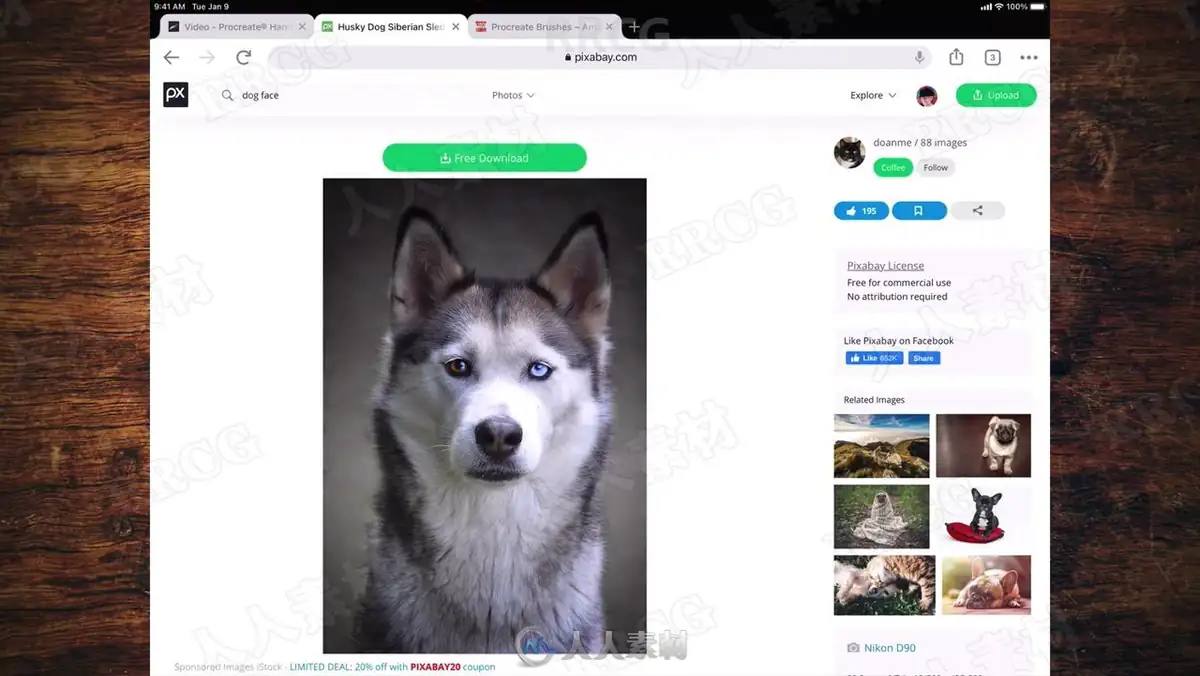Open the browser three-dot menu
Viewport: 1200px width, 676px height.
pos(1029,57)
